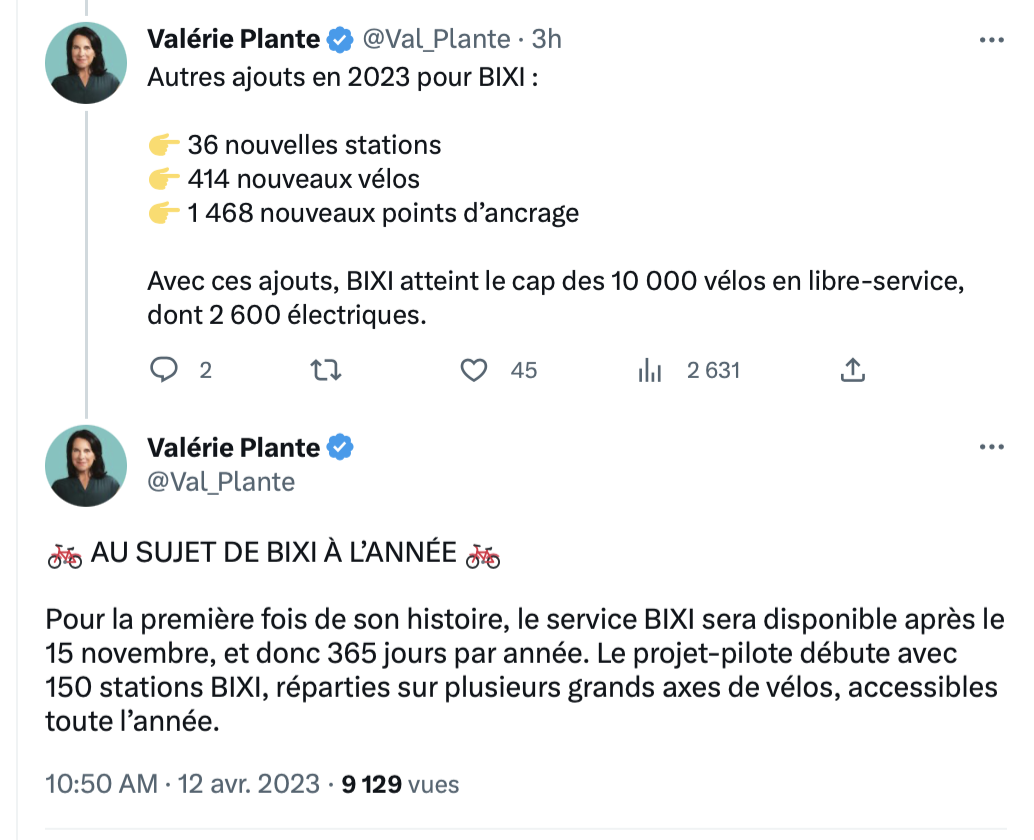Click verified badge beside second Valérie Plante name
This screenshot has height=840, width=1034.
(340, 446)
